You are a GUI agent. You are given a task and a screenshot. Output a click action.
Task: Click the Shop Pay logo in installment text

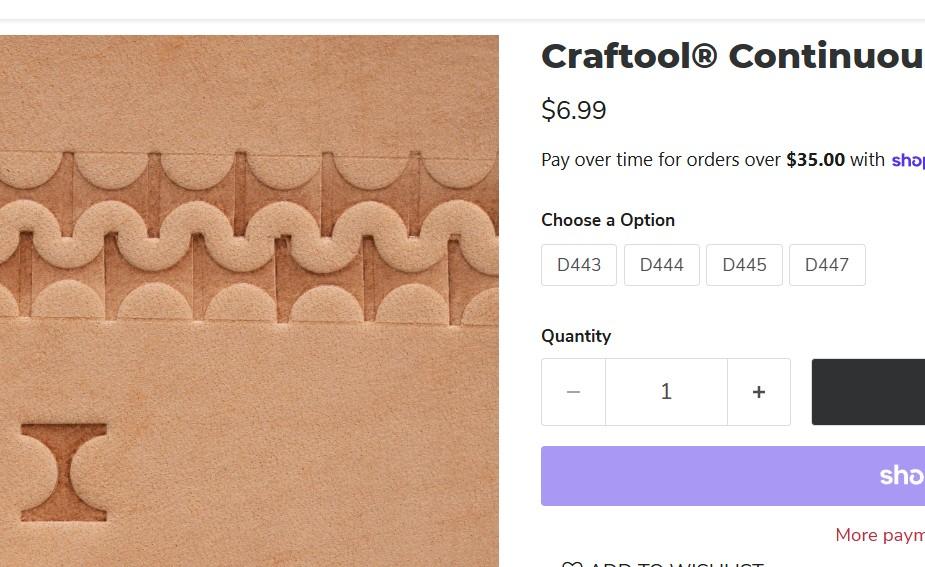coord(907,160)
